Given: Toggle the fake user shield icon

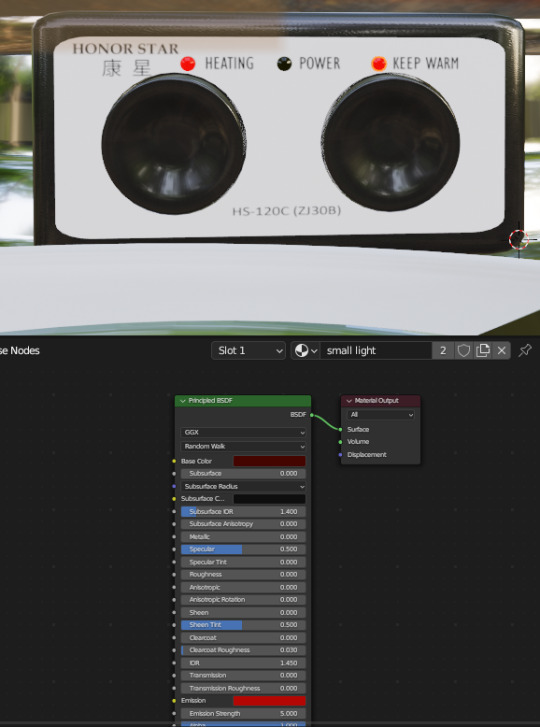Looking at the screenshot, I should point(464,351).
